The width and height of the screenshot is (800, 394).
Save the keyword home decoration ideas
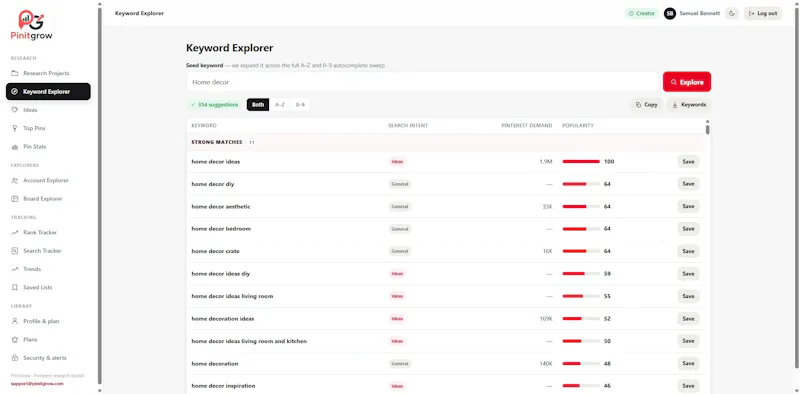click(688, 318)
